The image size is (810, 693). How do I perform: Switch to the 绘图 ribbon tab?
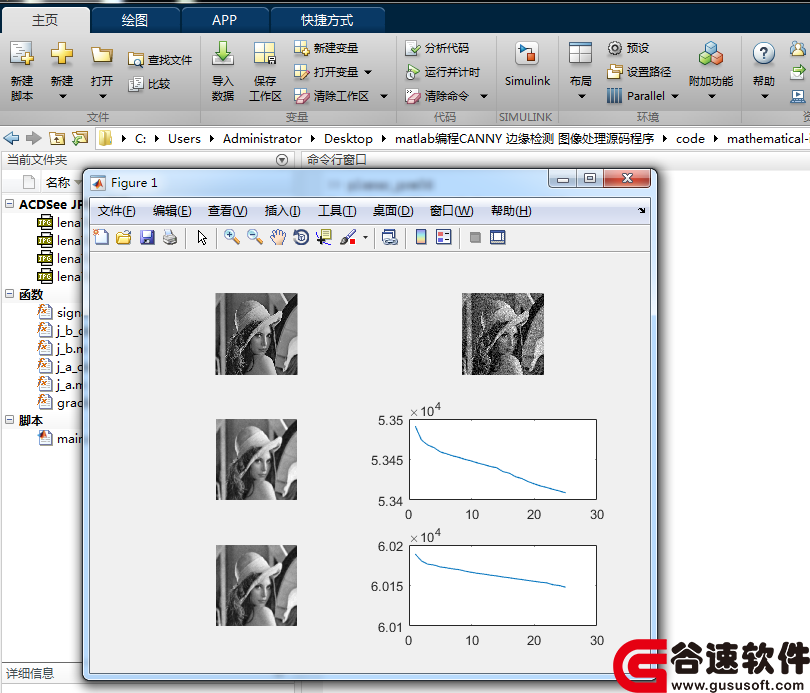[135, 20]
